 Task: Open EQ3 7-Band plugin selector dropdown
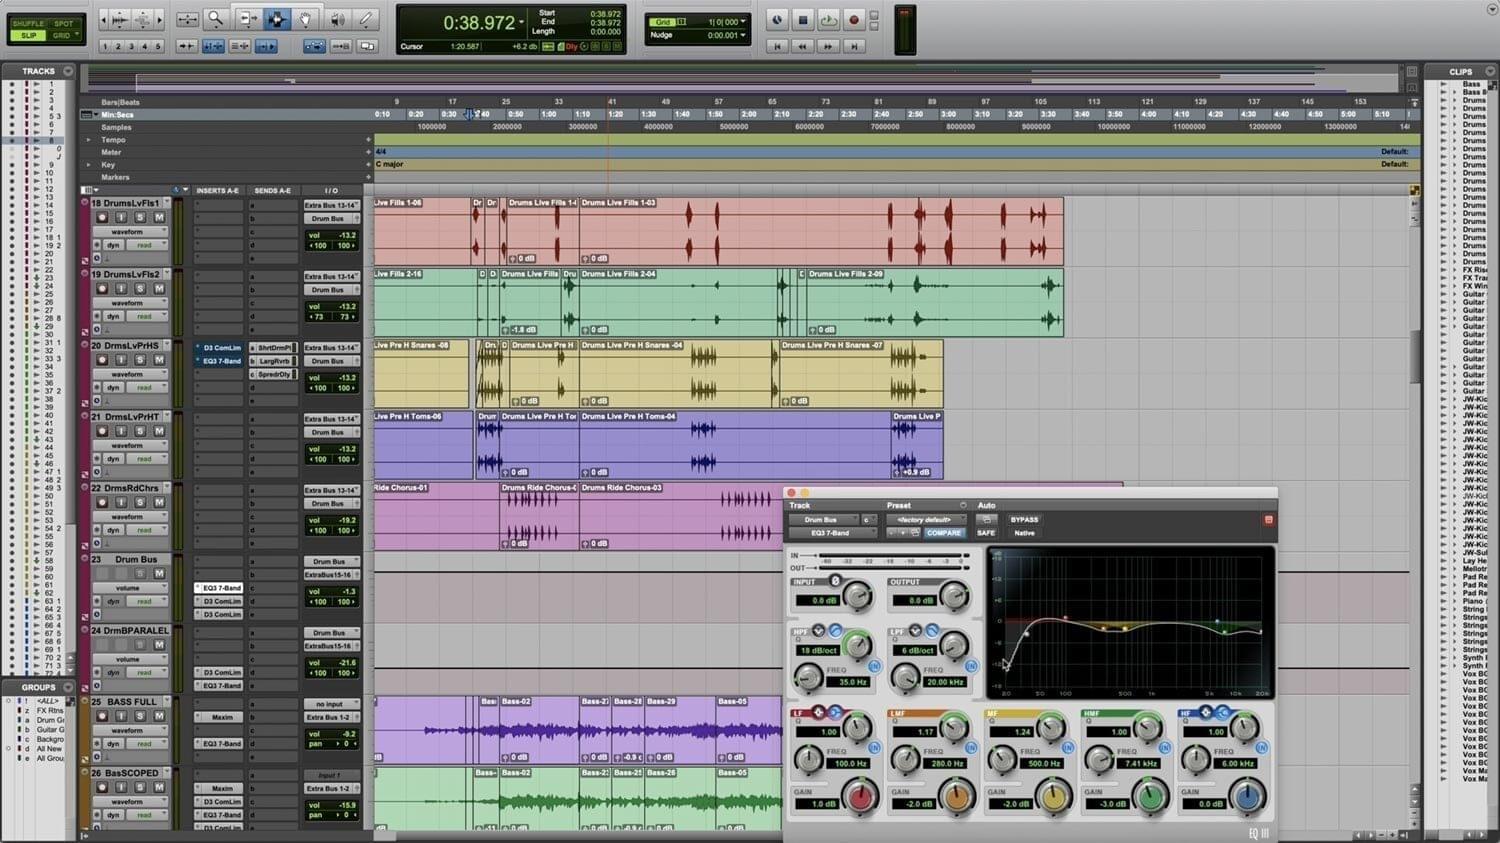[x=833, y=533]
